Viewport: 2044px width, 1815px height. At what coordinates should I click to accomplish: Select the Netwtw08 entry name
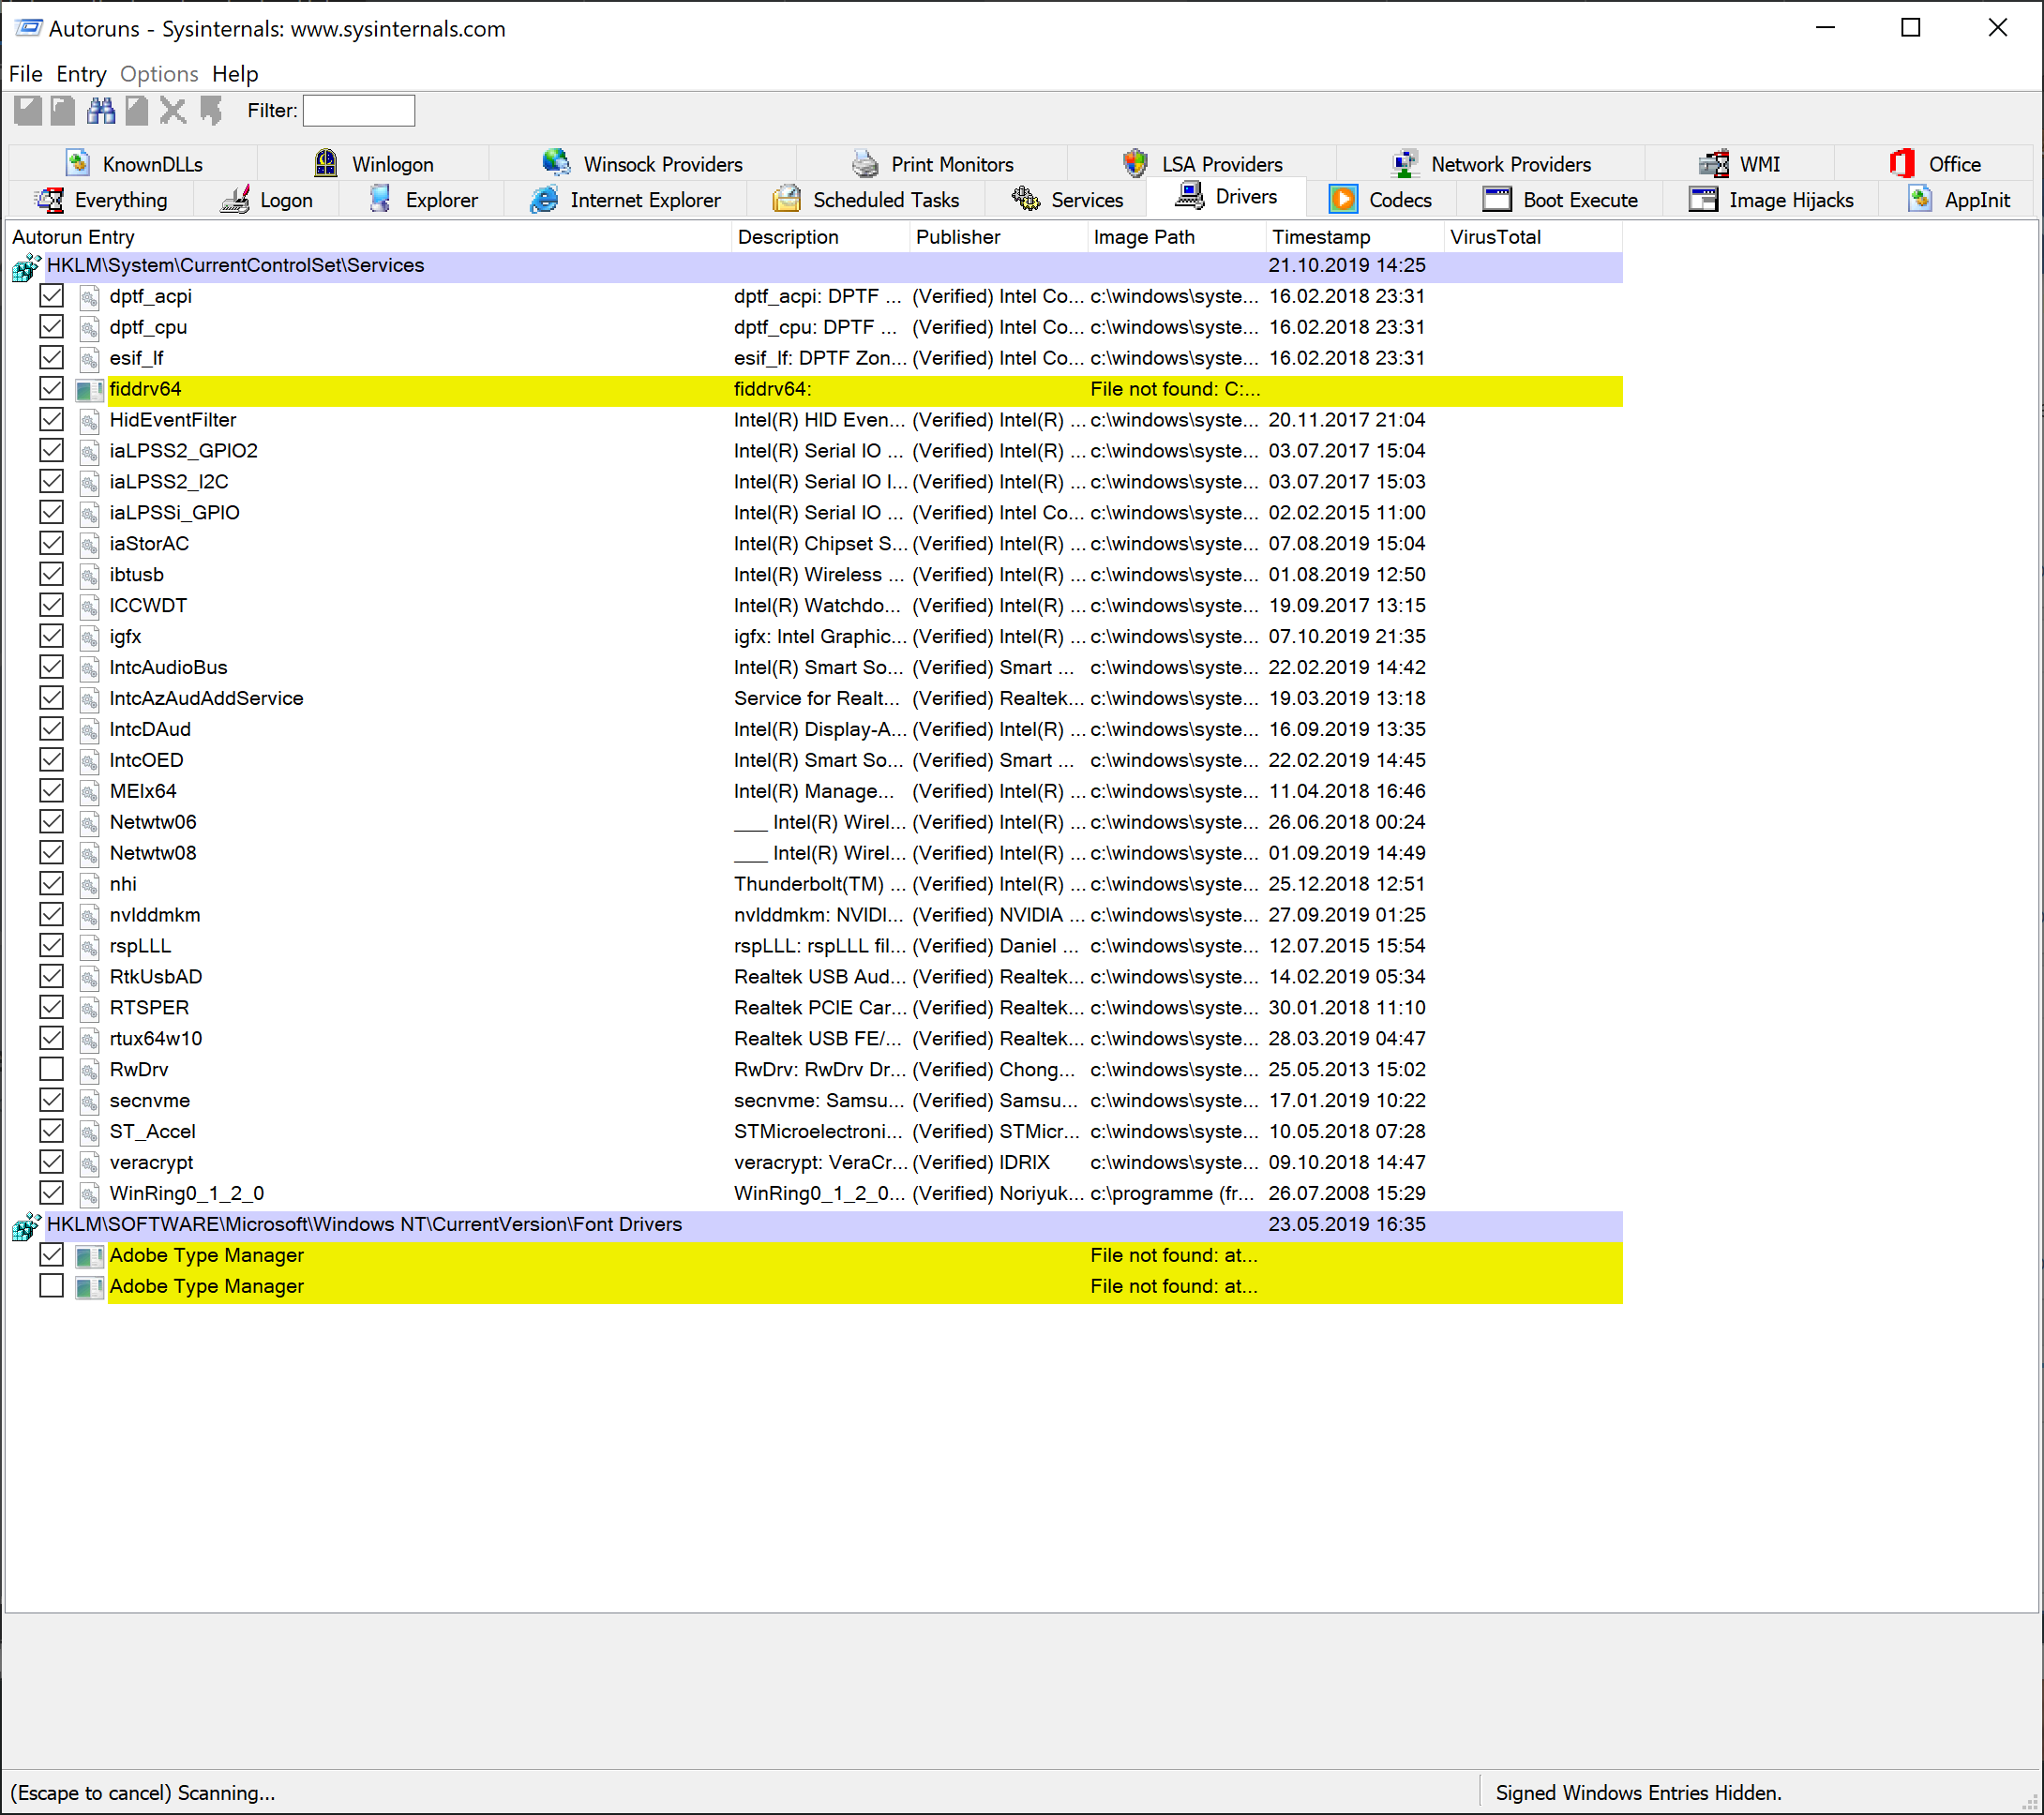(153, 853)
